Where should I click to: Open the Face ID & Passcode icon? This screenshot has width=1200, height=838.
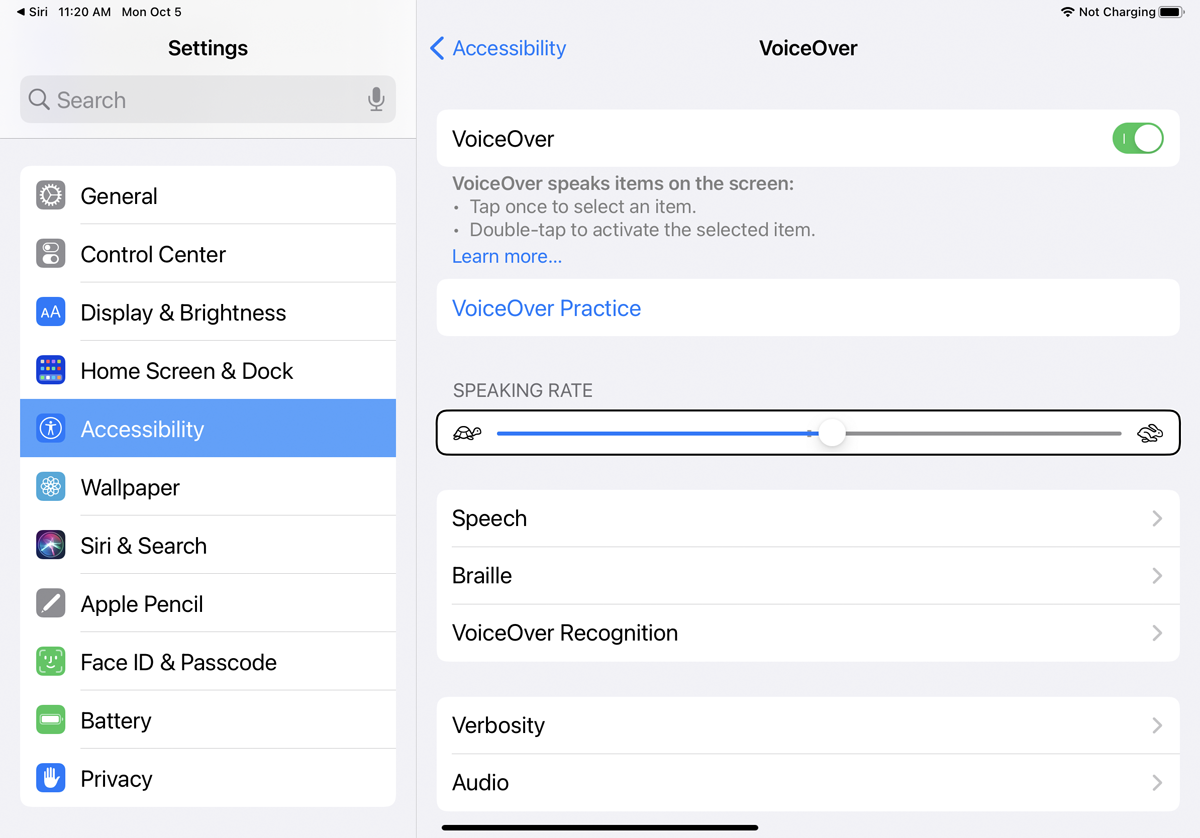(51, 661)
